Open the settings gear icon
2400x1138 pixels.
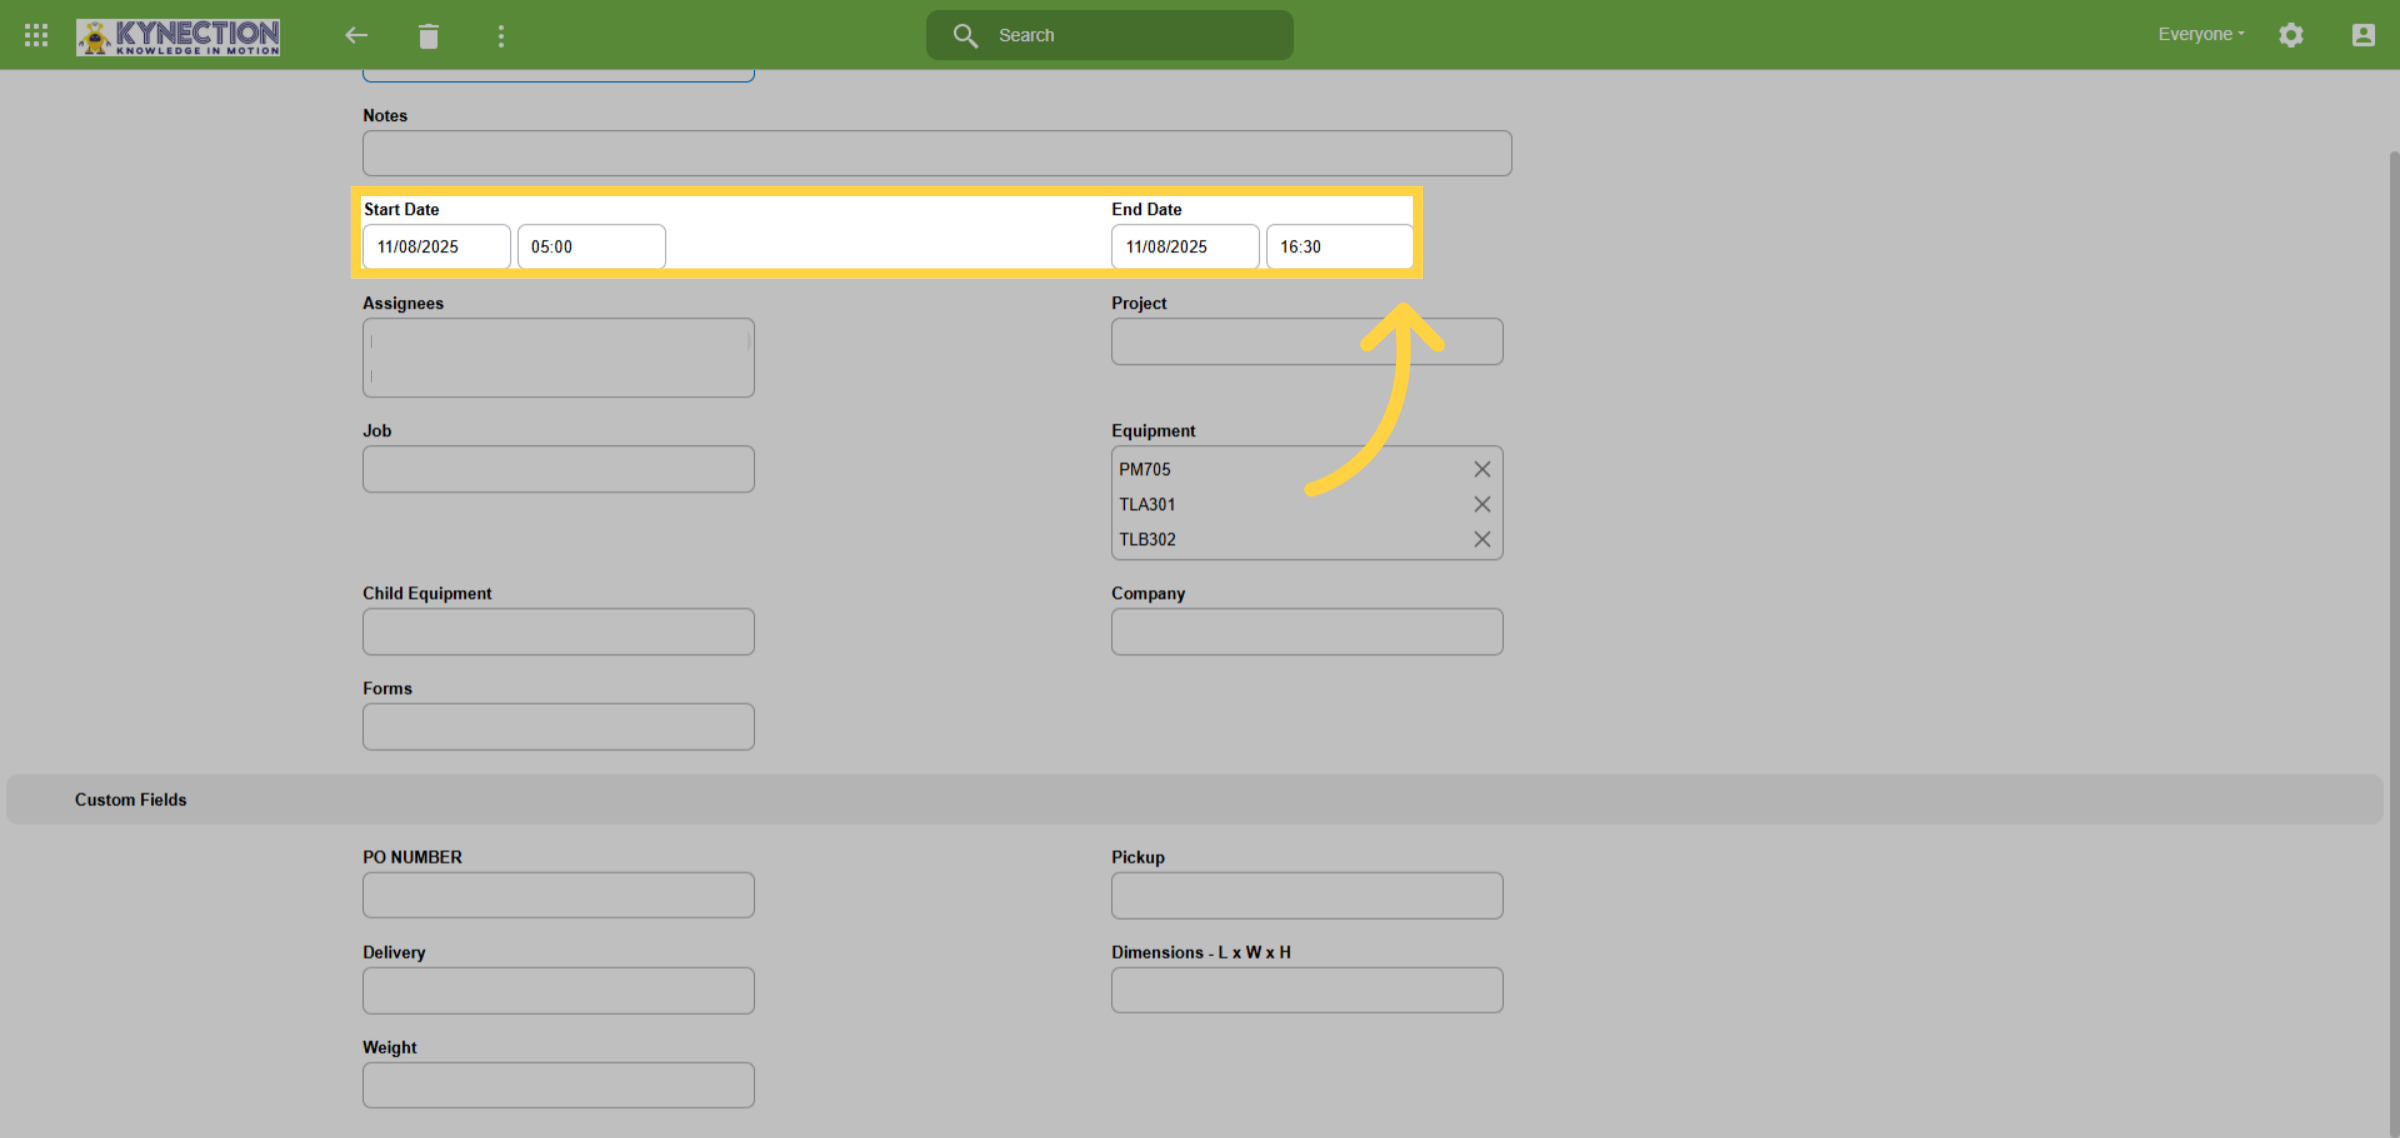tap(2291, 35)
